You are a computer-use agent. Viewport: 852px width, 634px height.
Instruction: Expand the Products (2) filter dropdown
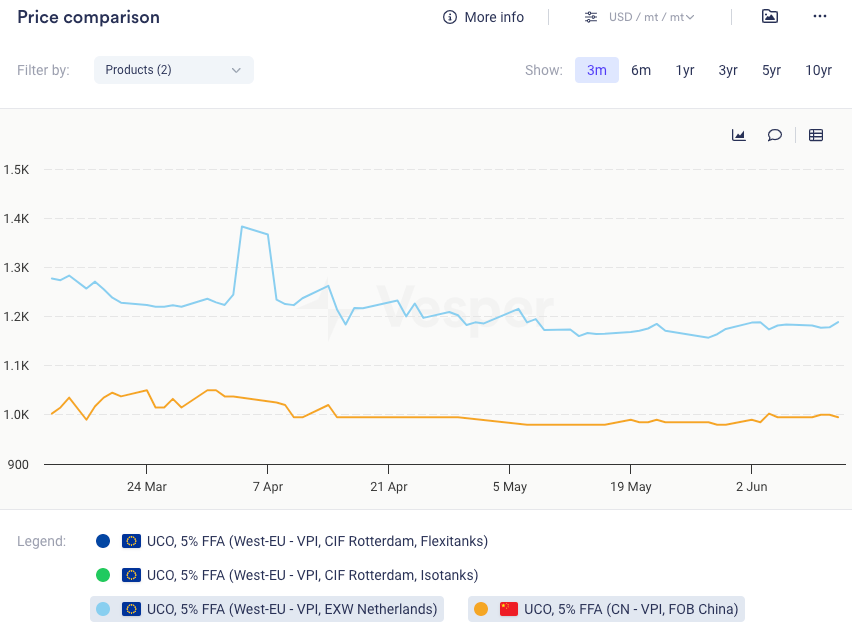click(x=174, y=70)
